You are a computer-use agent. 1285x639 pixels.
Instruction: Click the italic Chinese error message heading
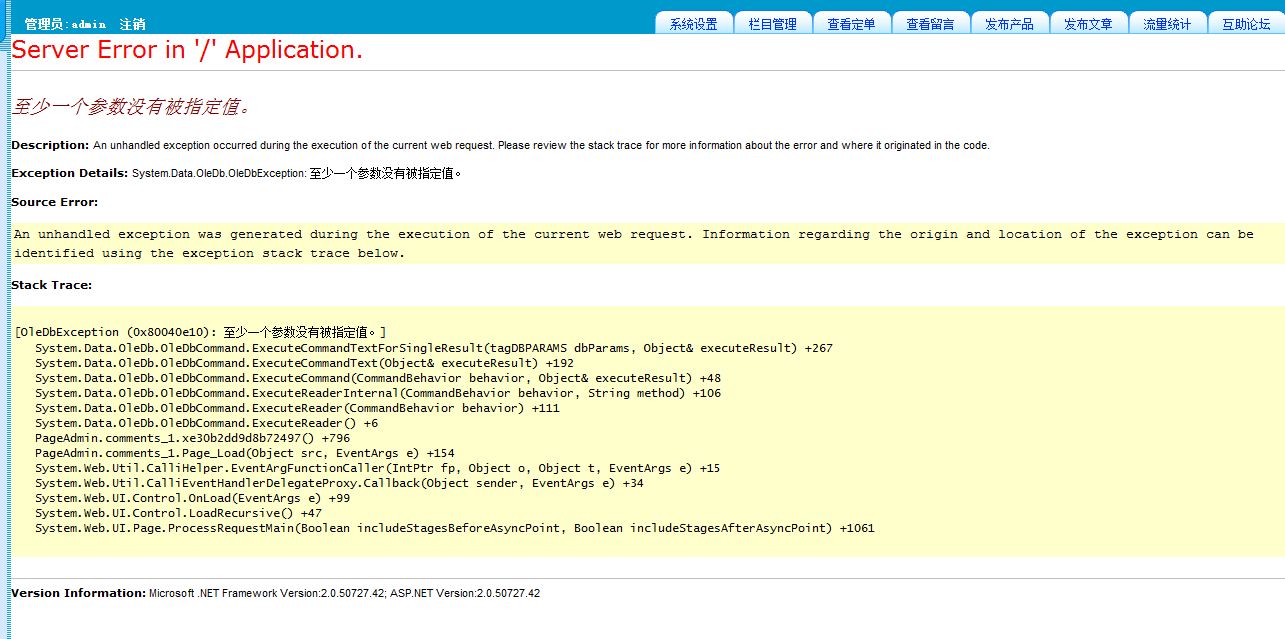130,106
